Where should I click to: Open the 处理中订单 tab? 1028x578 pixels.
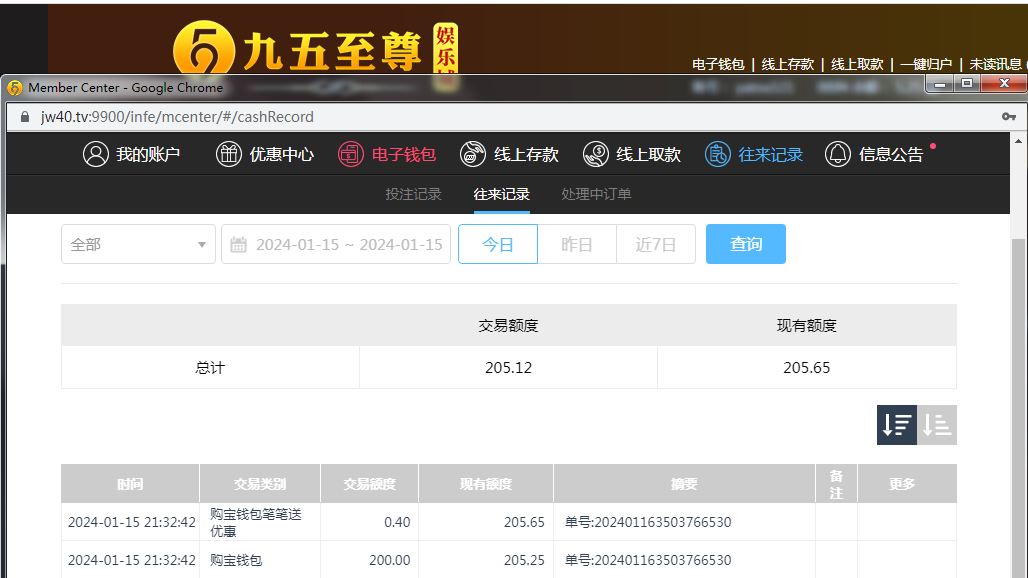[596, 194]
